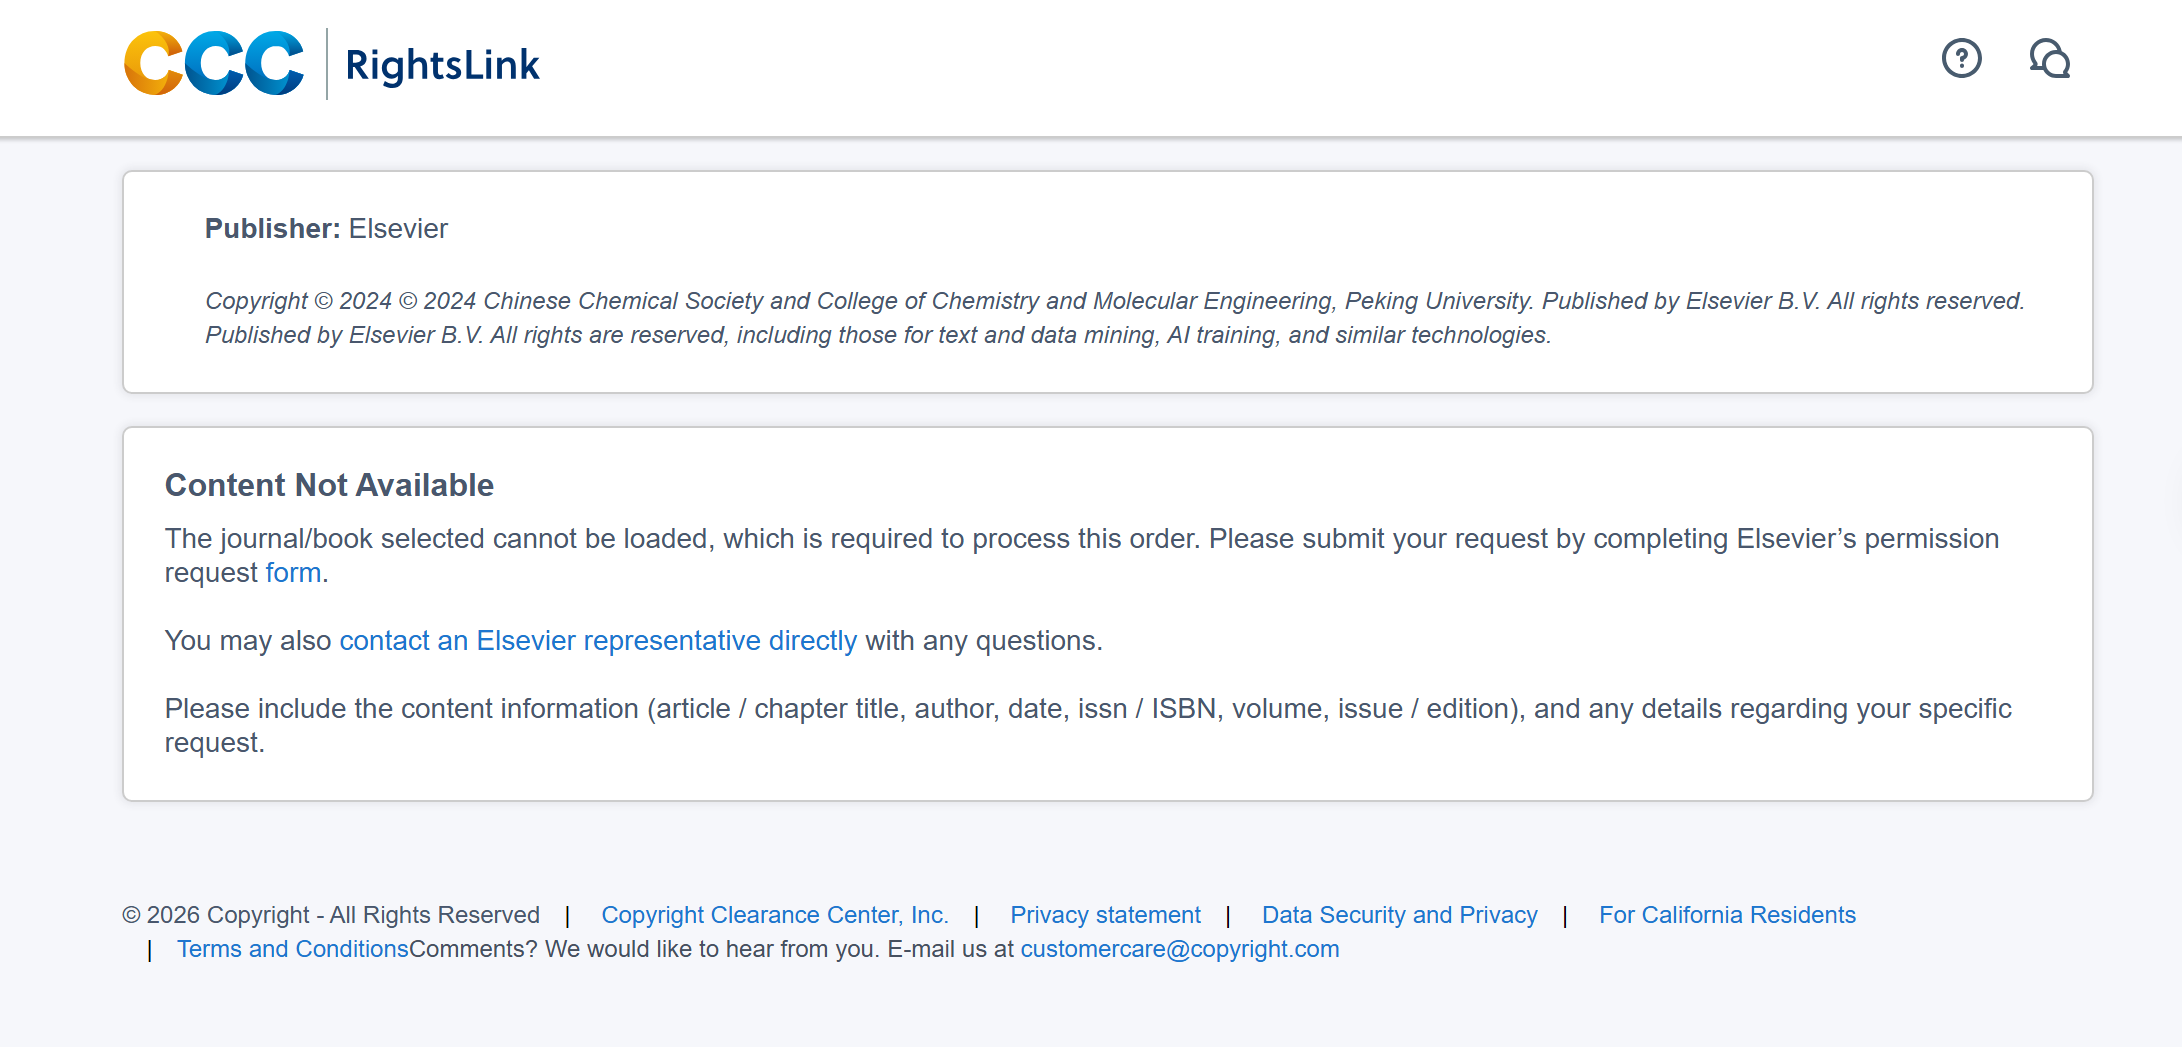2182x1047 pixels.
Task: Open the Privacy statement link
Action: tap(1105, 915)
